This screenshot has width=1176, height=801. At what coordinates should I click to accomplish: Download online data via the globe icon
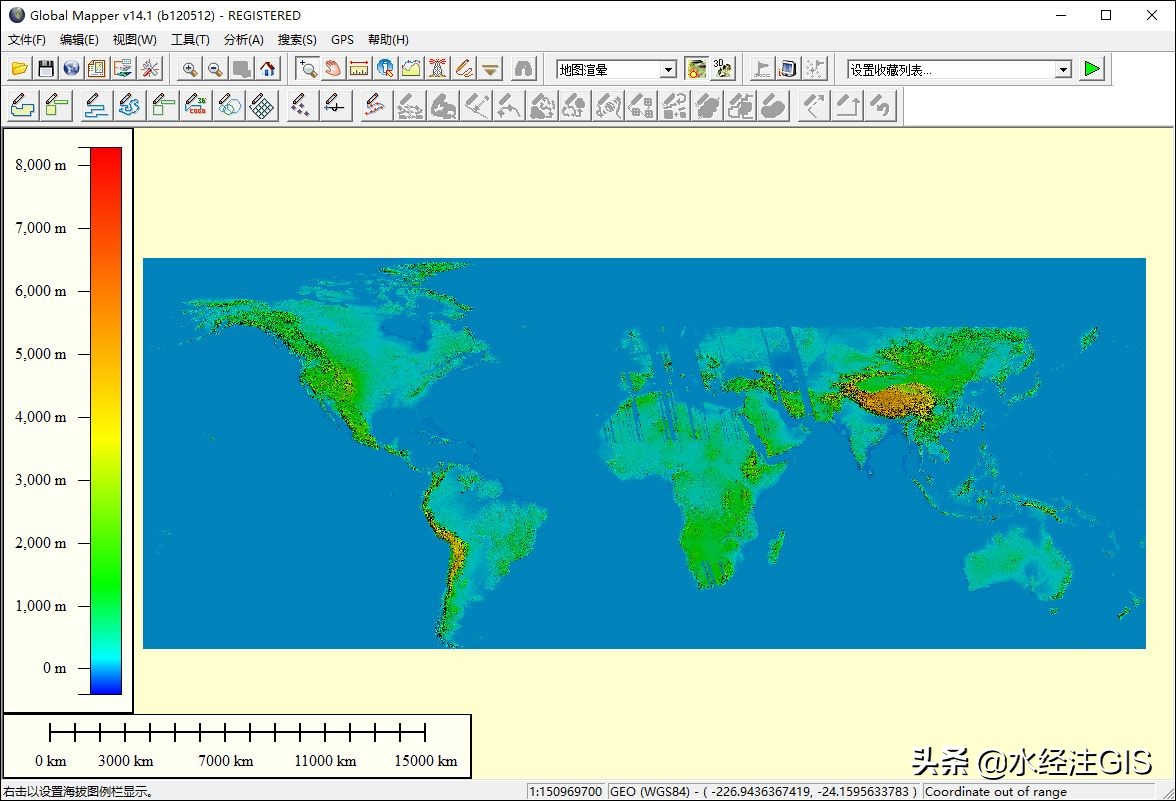tap(71, 69)
